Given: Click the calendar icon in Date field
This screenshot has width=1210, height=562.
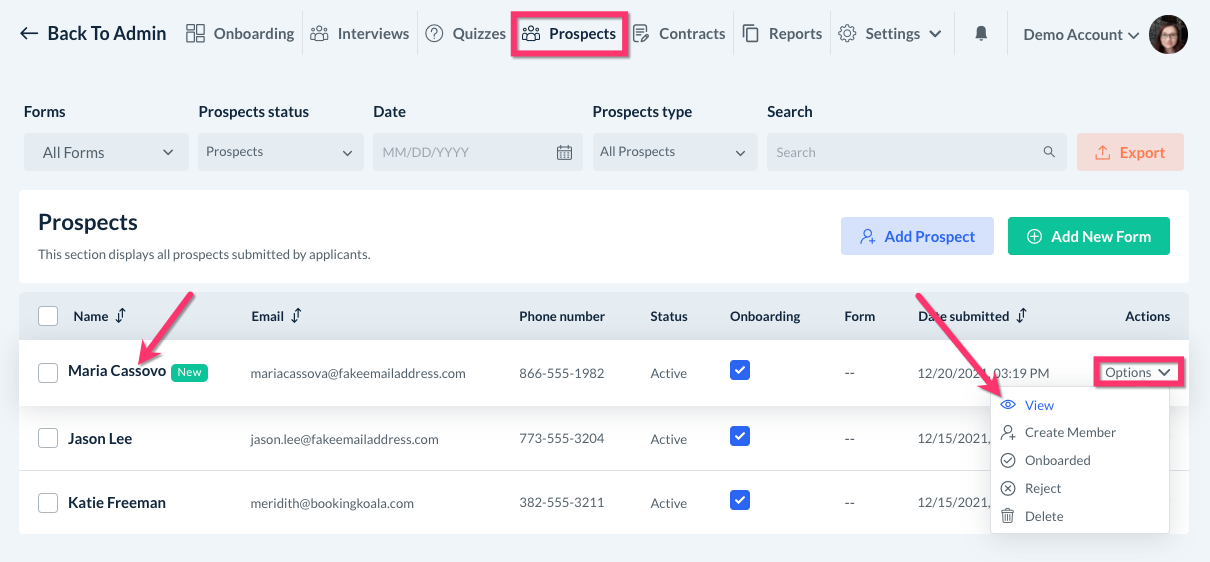Looking at the screenshot, I should (564, 153).
